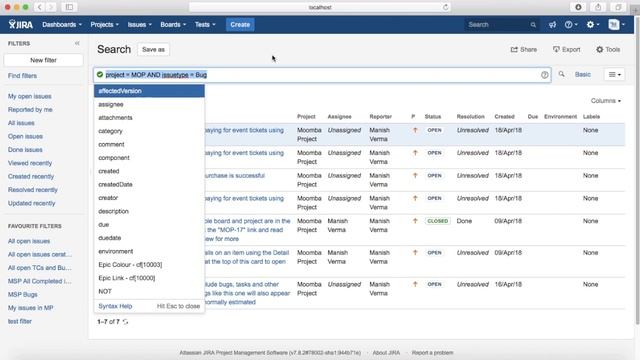Open the Safari downloads icon

tap(578, 7)
